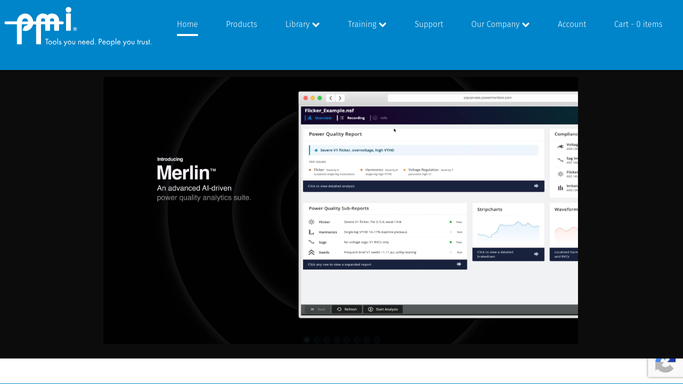Click the Stripcharts detailed breakdown arrow button
683x384 pixels.
[536, 254]
